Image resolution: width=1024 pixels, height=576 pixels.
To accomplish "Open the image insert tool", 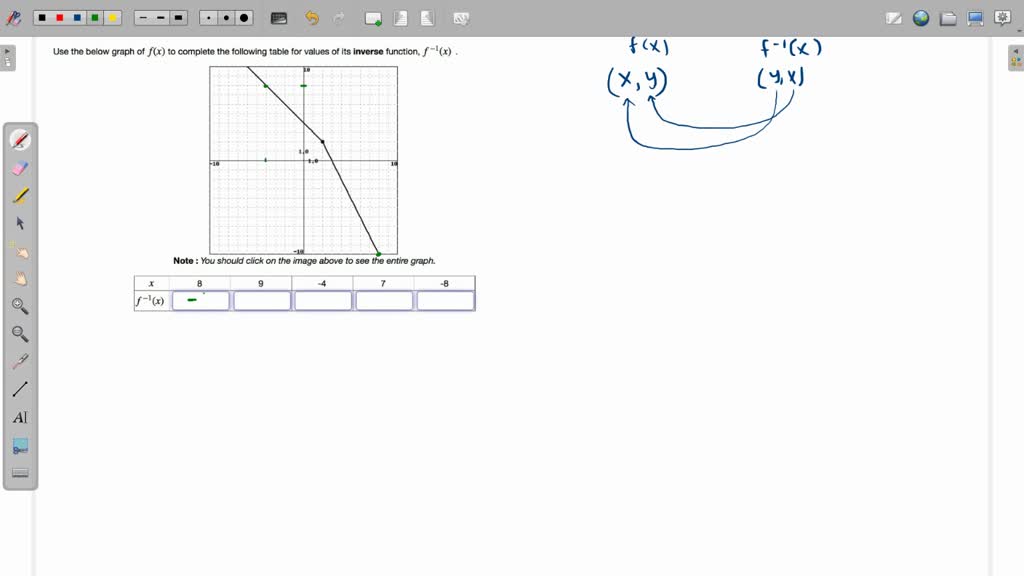I will (x=20, y=445).
